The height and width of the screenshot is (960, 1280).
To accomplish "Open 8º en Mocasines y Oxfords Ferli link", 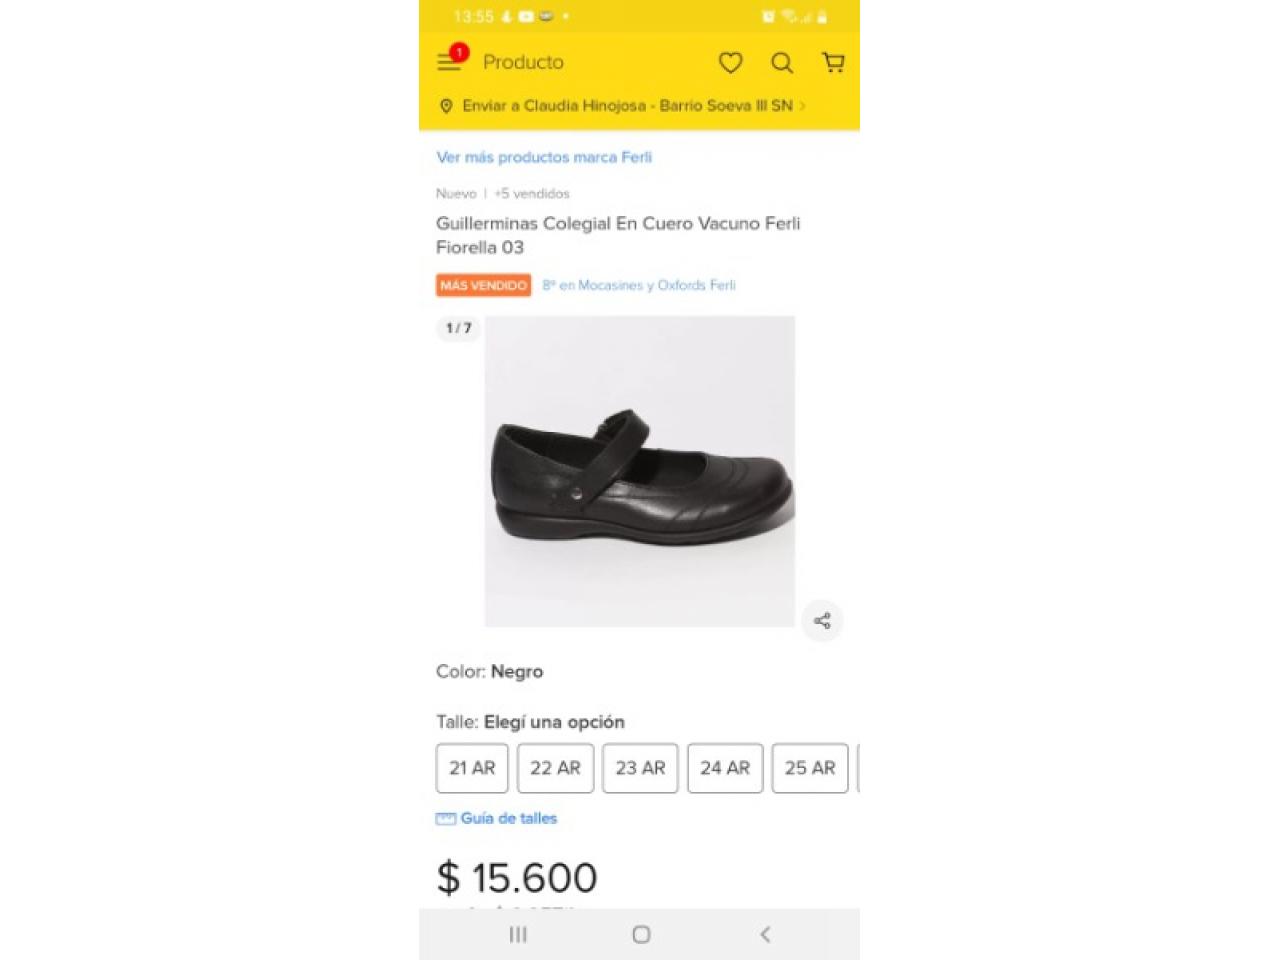I will (639, 285).
